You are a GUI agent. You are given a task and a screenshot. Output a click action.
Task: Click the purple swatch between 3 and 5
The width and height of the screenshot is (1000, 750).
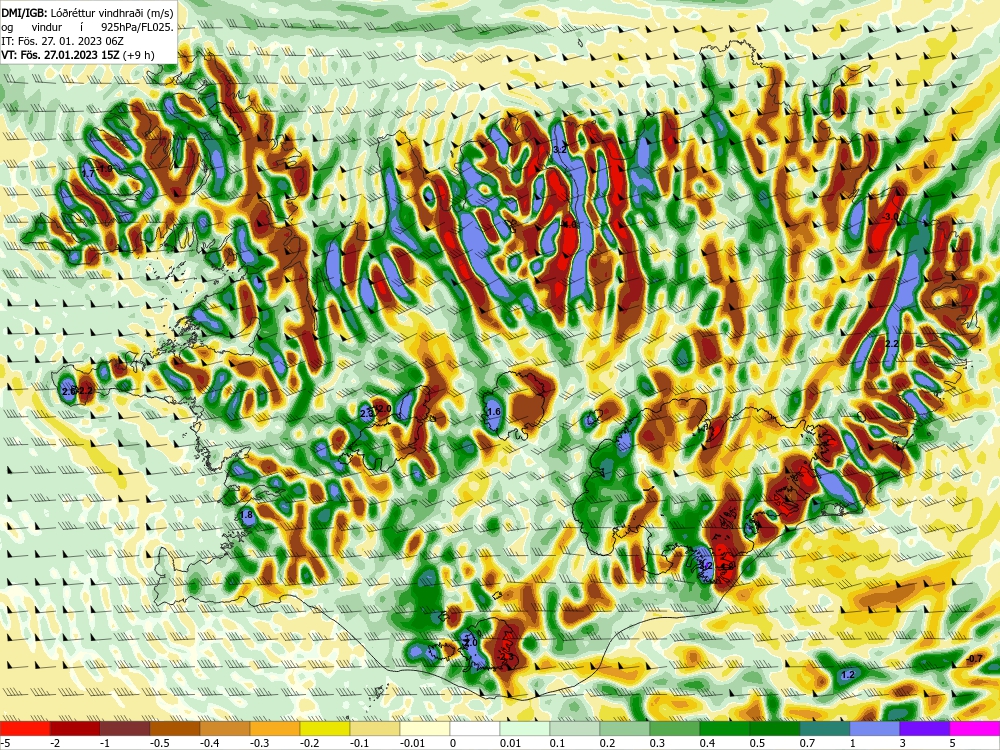click(925, 729)
